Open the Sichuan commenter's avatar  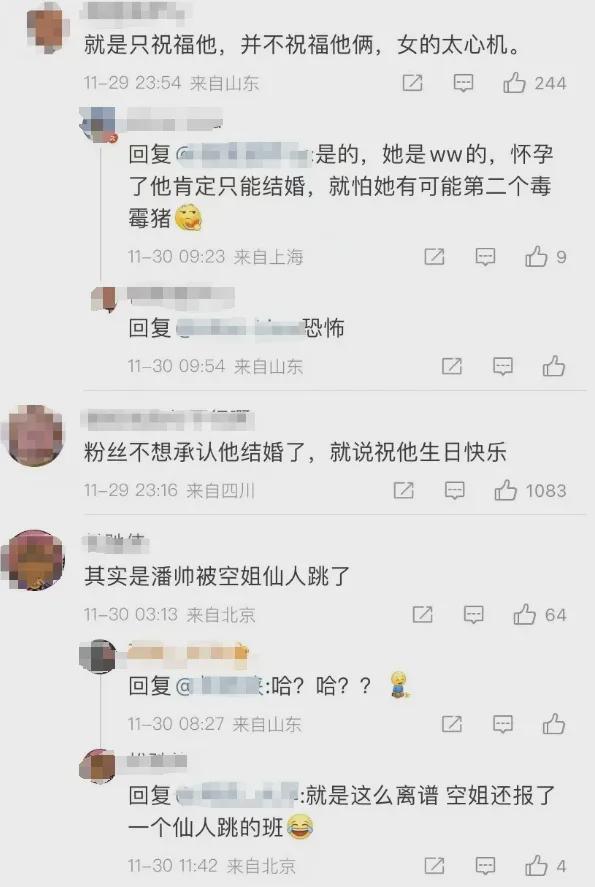(33, 436)
